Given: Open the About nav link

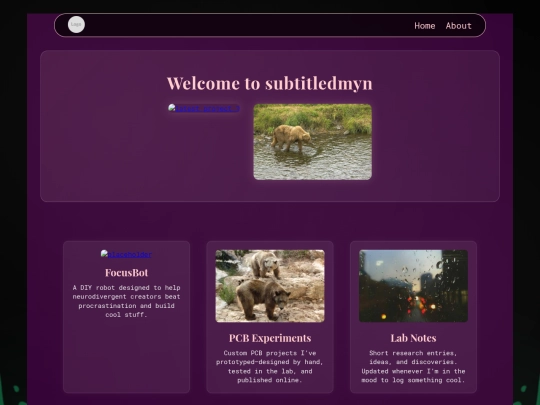Looking at the screenshot, I should coord(458,26).
